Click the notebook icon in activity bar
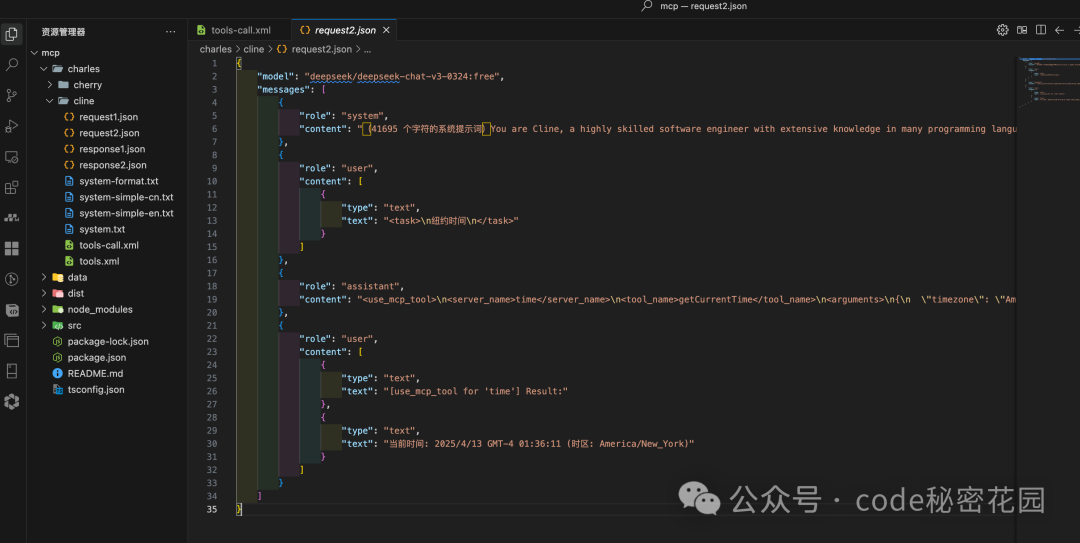This screenshot has height=543, width=1080. click(12, 371)
